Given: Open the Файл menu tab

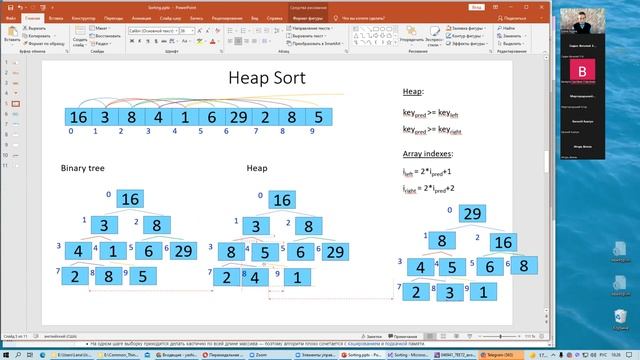Looking at the screenshot, I should point(11,18).
